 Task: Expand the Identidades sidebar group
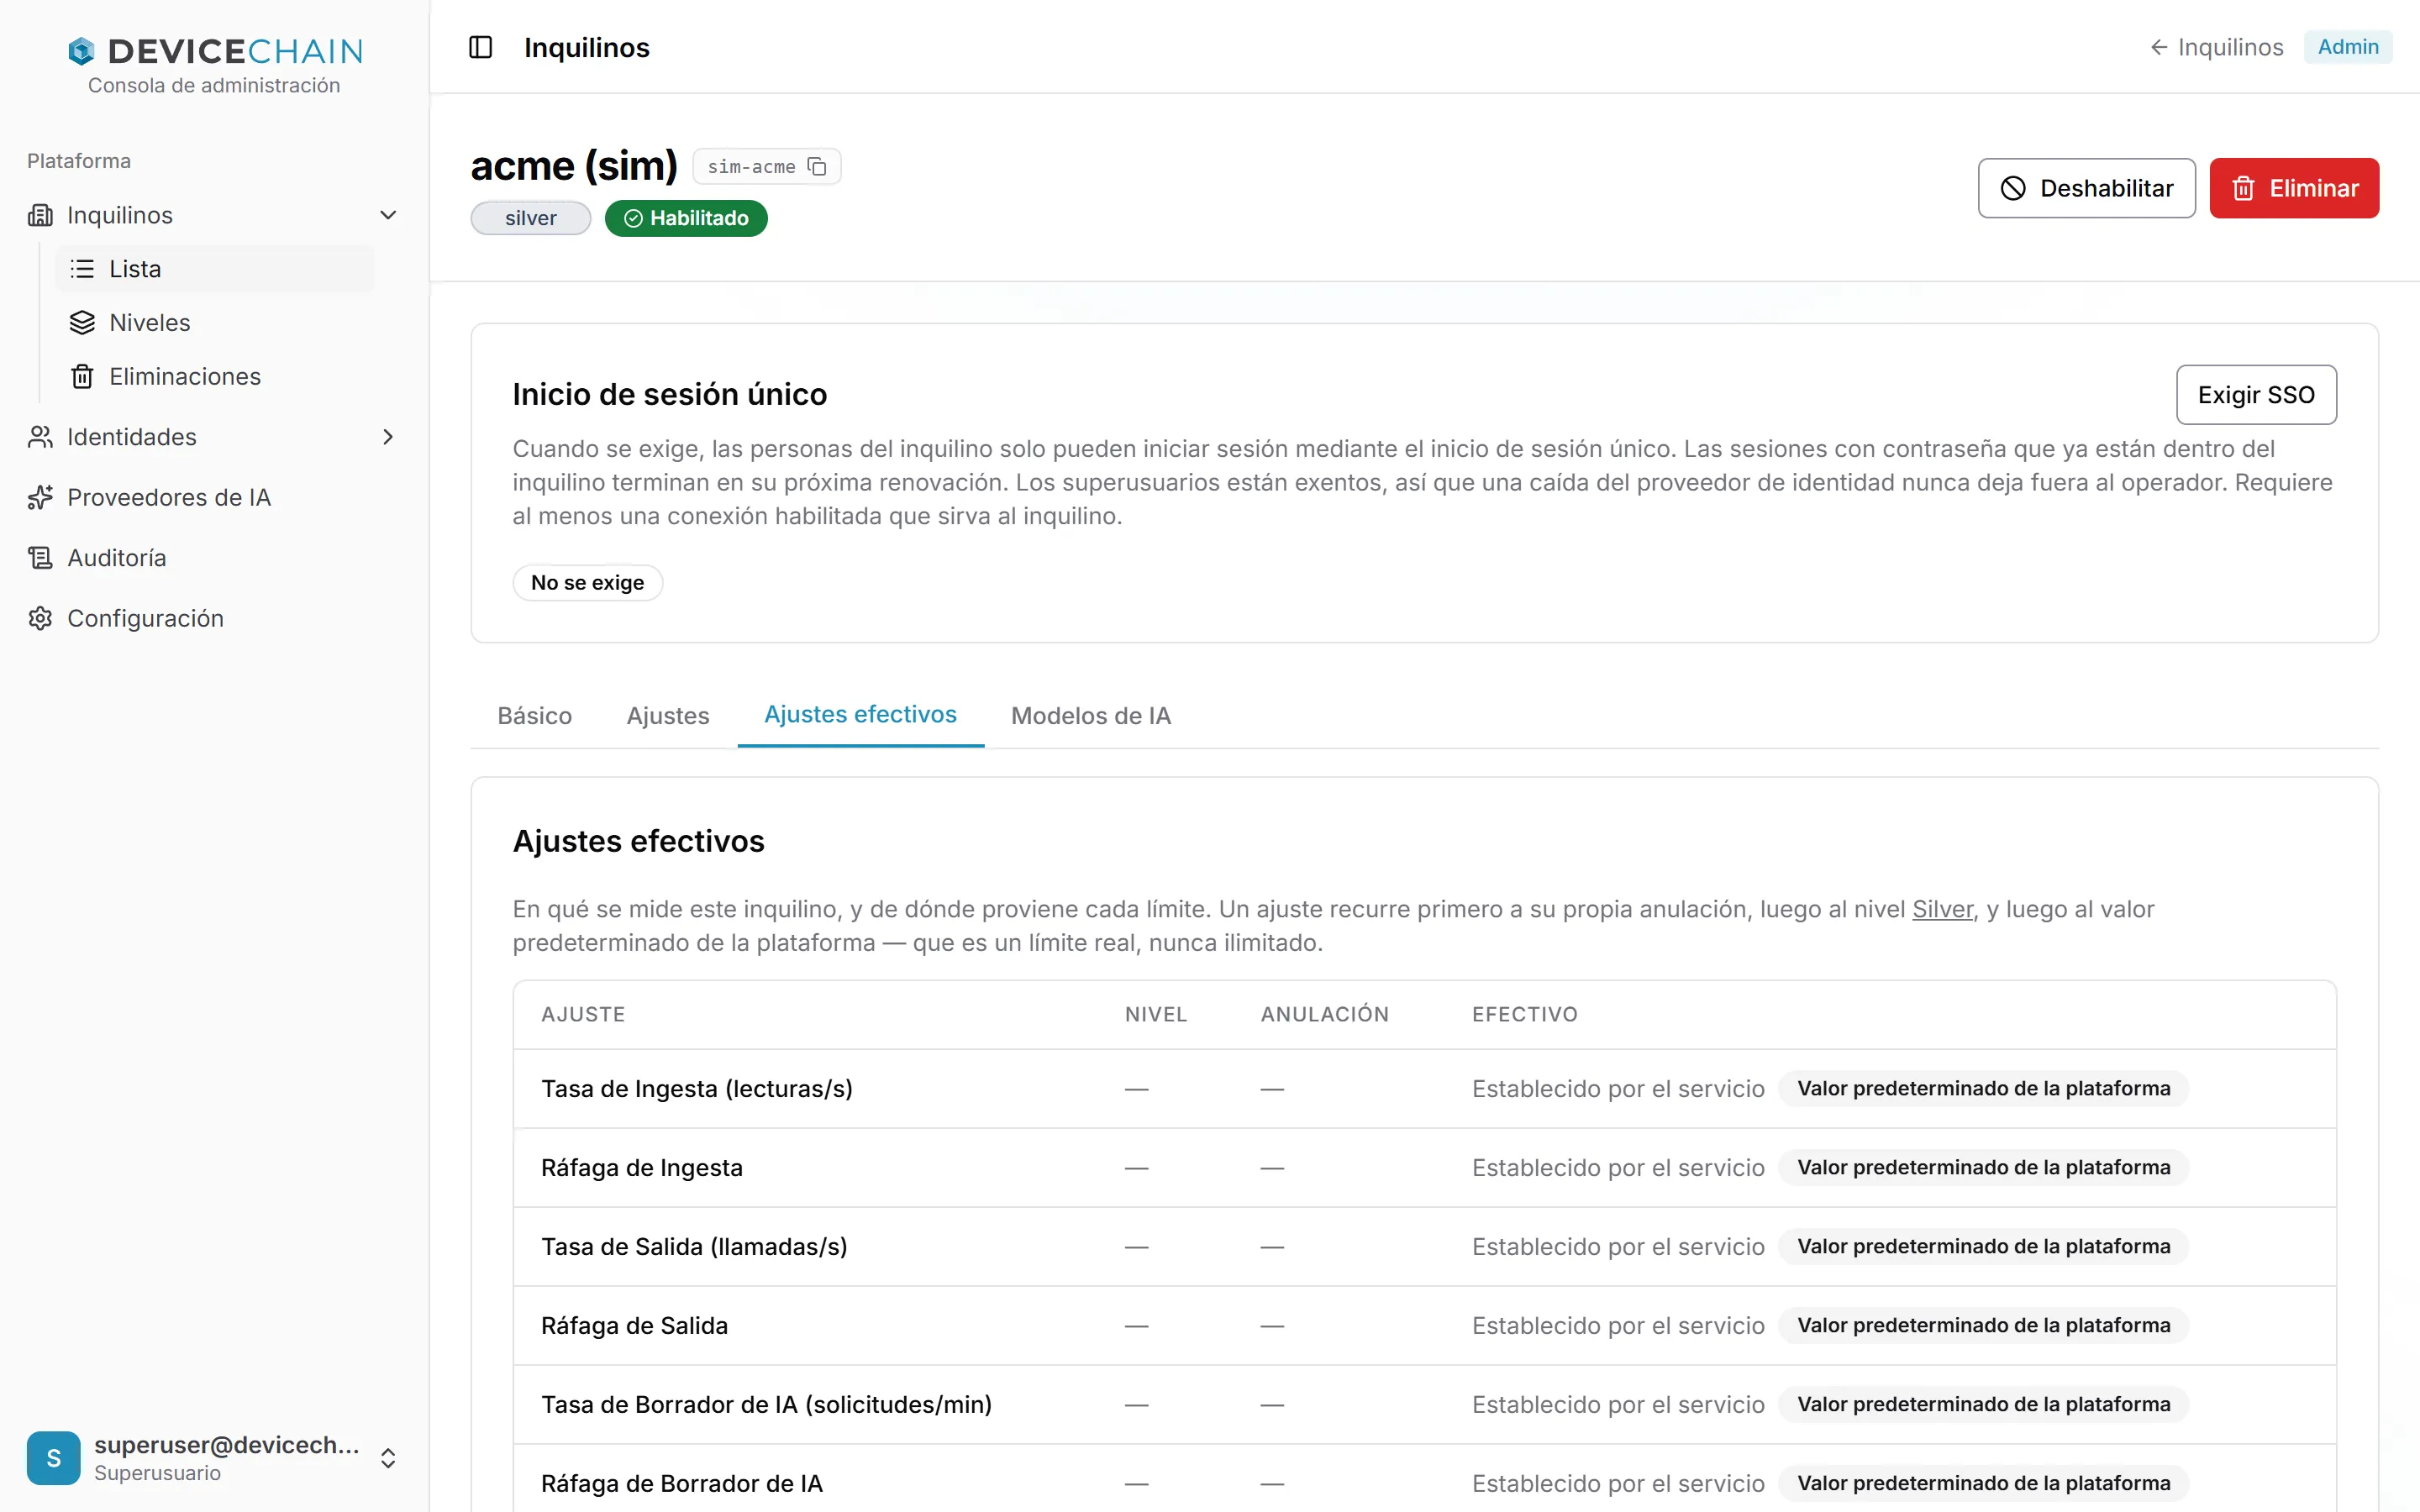click(388, 437)
